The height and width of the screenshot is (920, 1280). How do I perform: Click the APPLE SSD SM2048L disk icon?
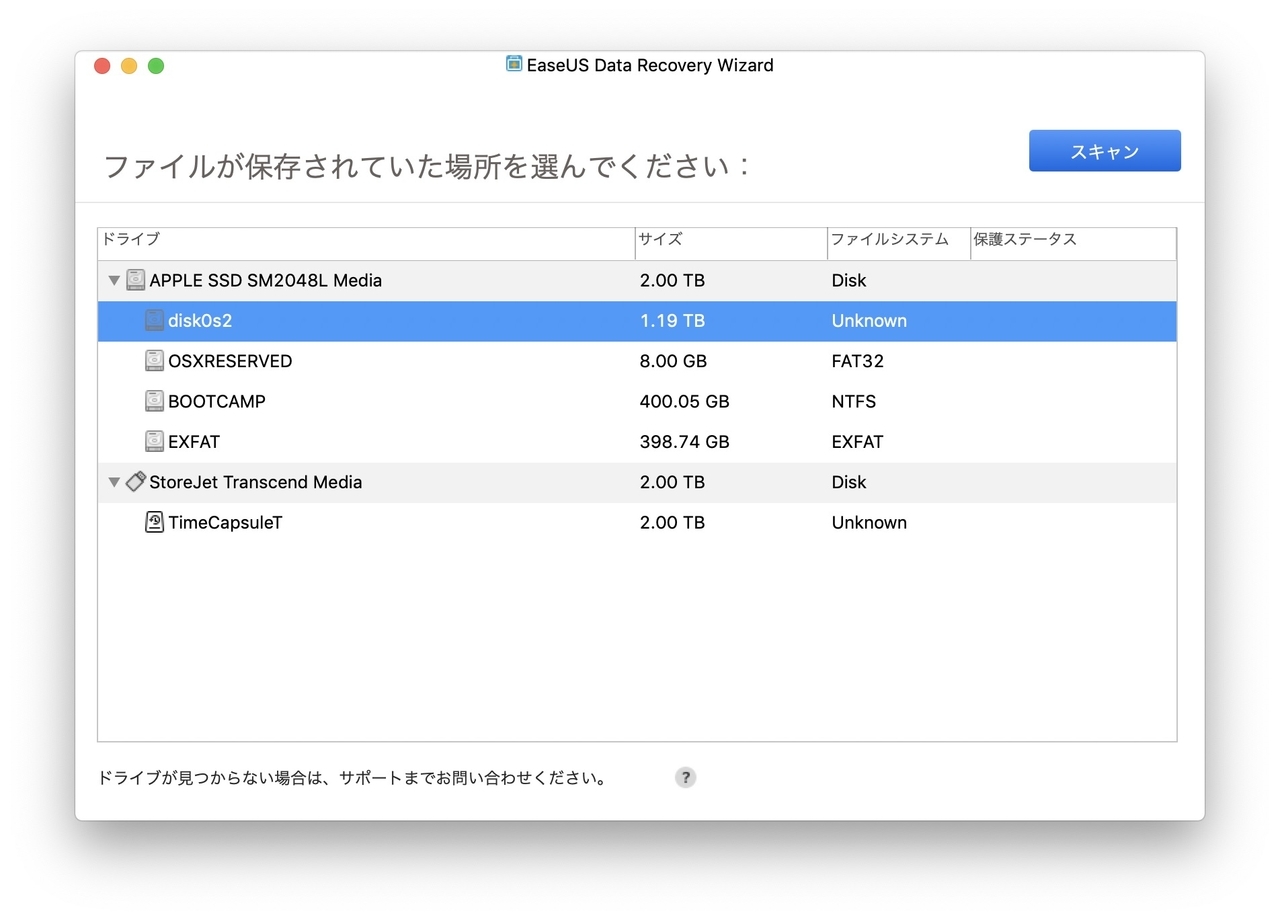[x=136, y=280]
